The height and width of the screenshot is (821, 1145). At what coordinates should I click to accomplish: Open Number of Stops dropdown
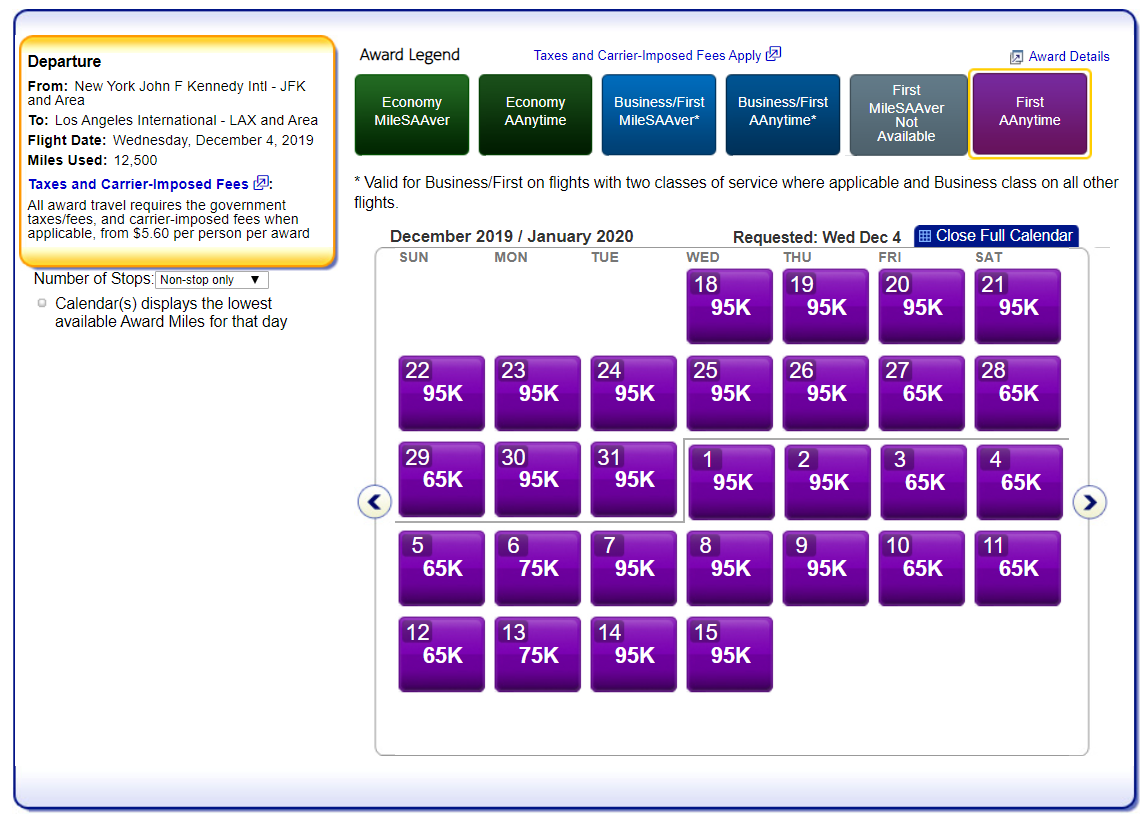click(x=212, y=280)
